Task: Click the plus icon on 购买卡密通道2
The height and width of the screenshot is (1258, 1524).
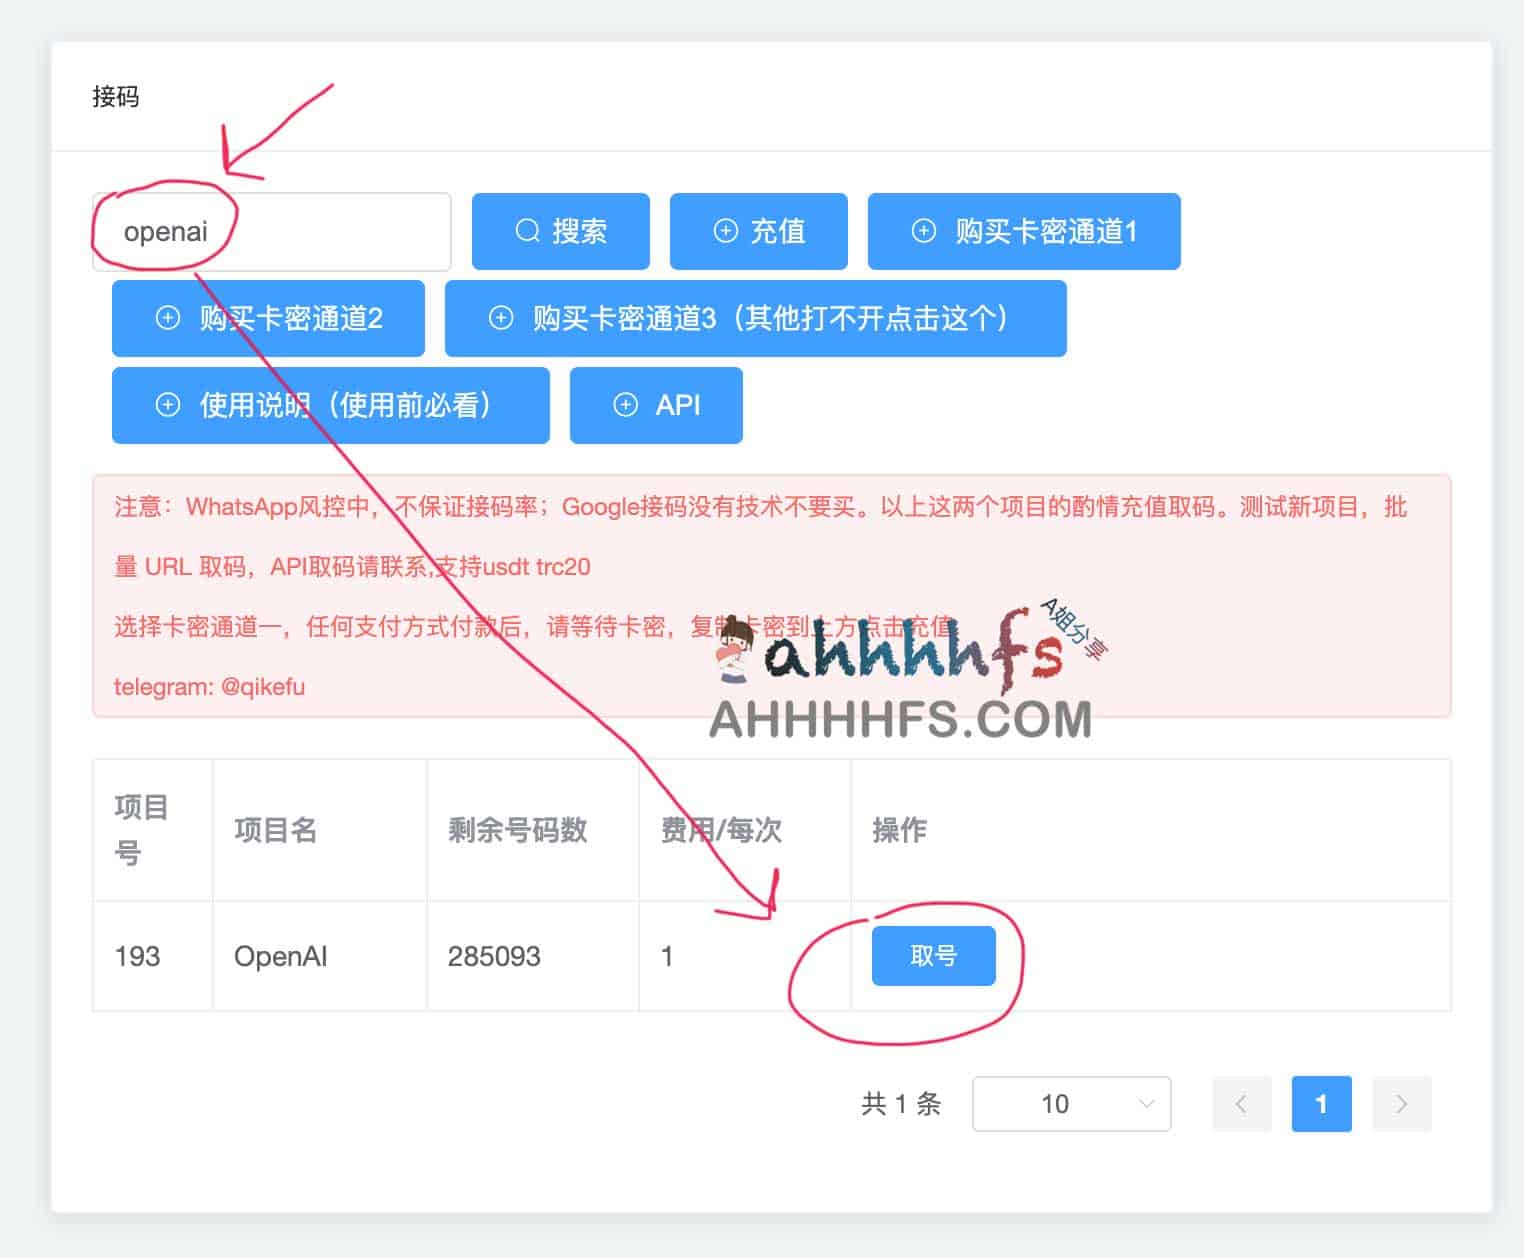Action: [x=168, y=318]
